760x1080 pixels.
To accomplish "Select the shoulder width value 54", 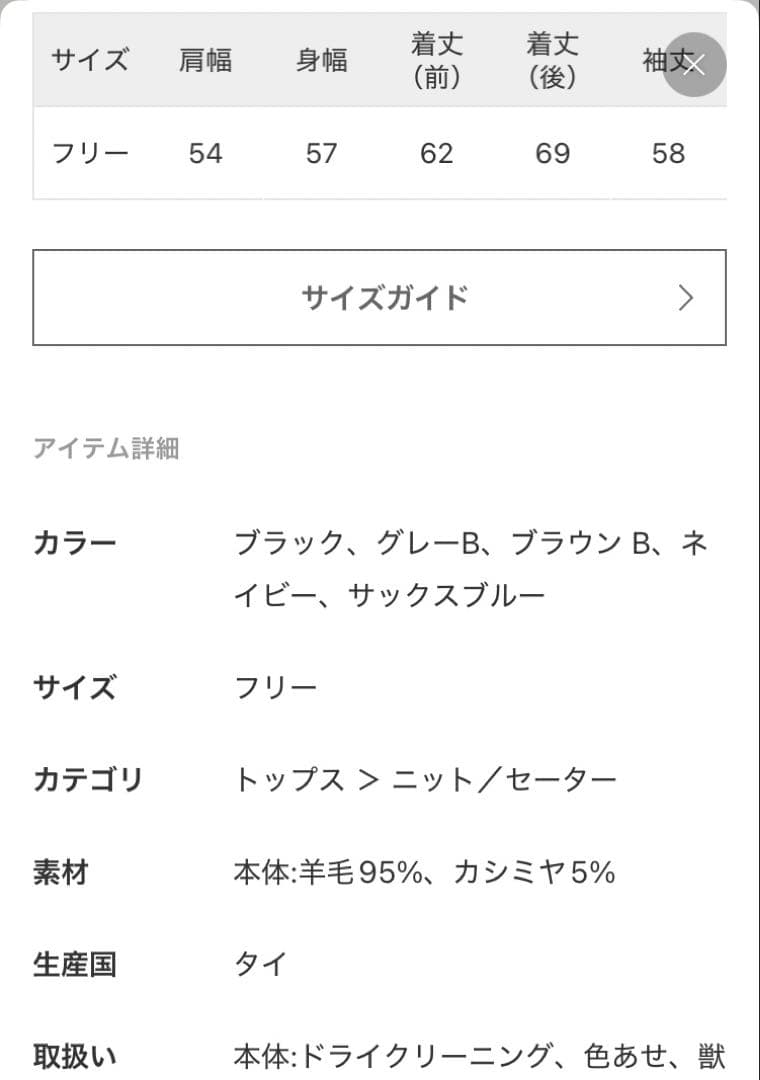I will [x=206, y=154].
